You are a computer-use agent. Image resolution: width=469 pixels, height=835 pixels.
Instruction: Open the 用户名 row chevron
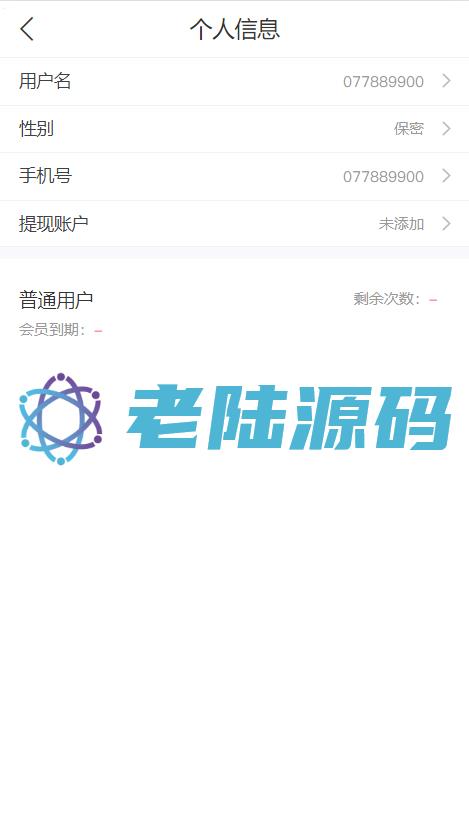pyautogui.click(x=446, y=81)
